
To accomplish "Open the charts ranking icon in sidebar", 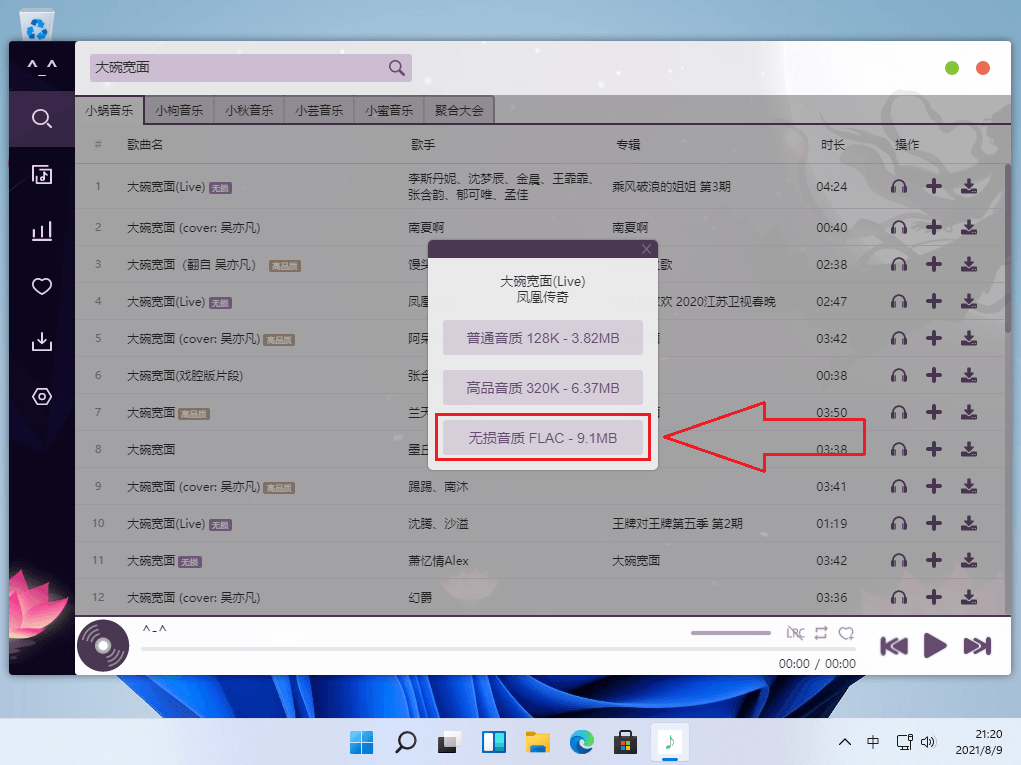I will pos(42,230).
